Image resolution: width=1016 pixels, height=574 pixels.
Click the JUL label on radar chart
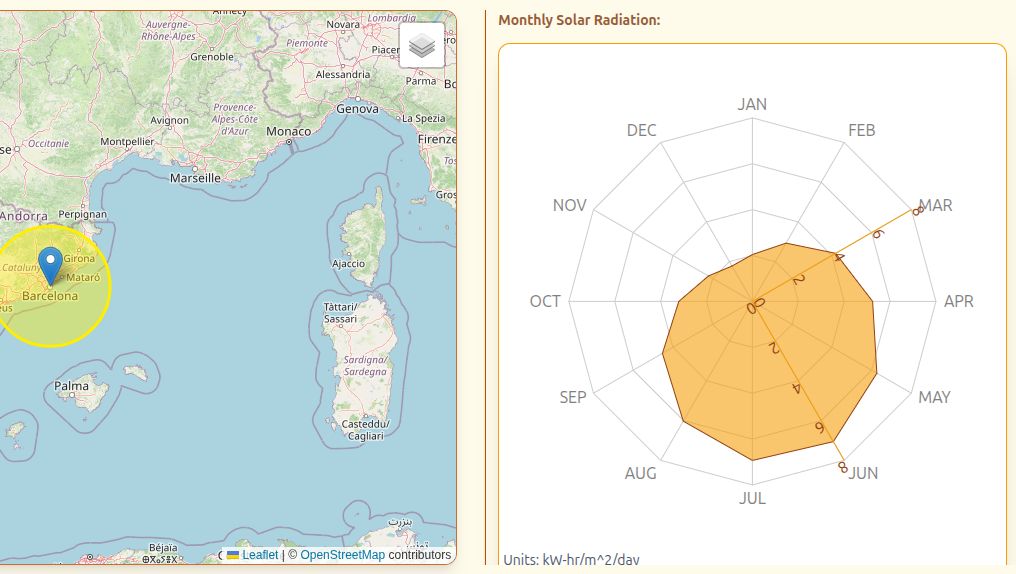pyautogui.click(x=752, y=498)
